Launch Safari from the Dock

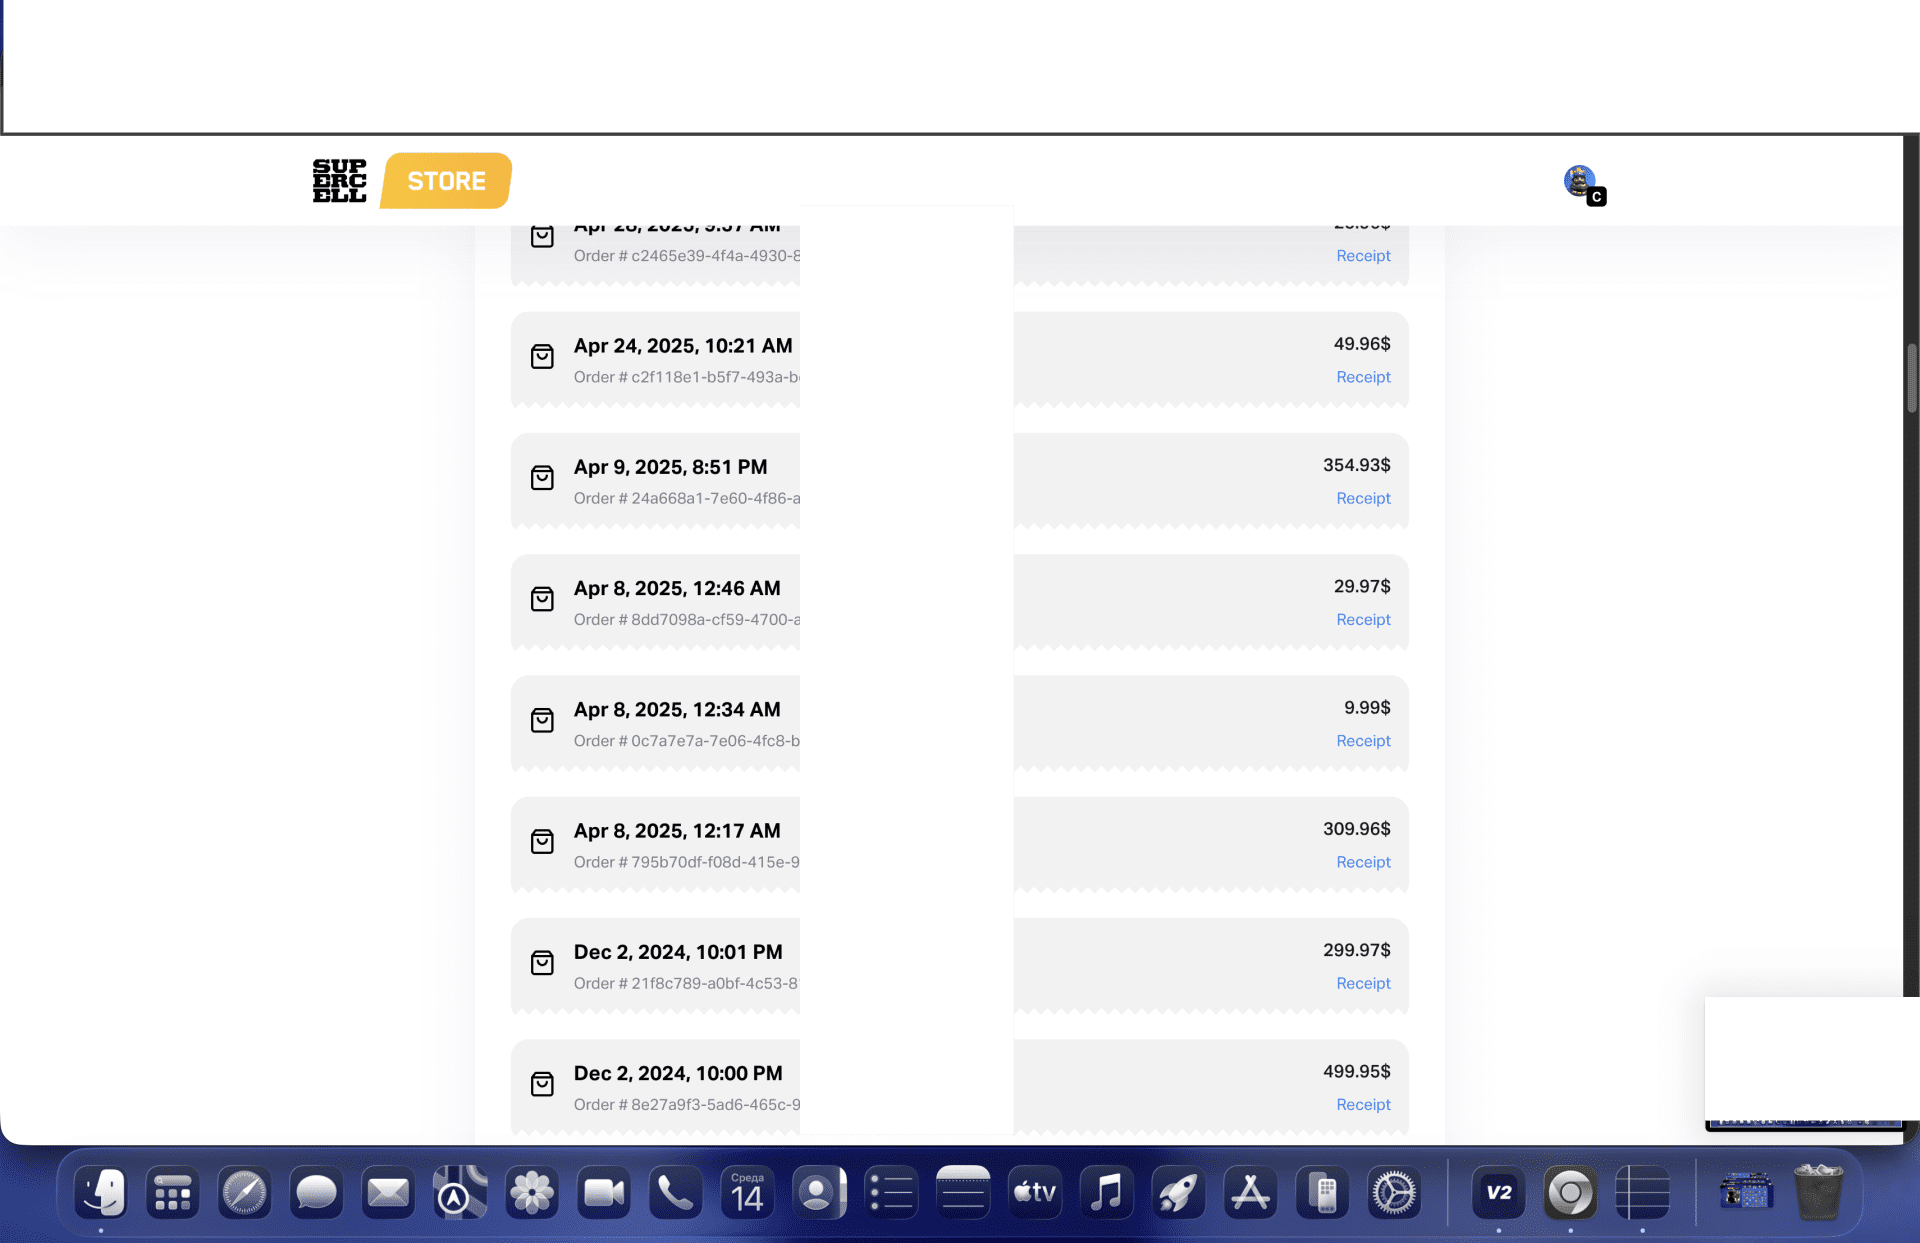[245, 1193]
